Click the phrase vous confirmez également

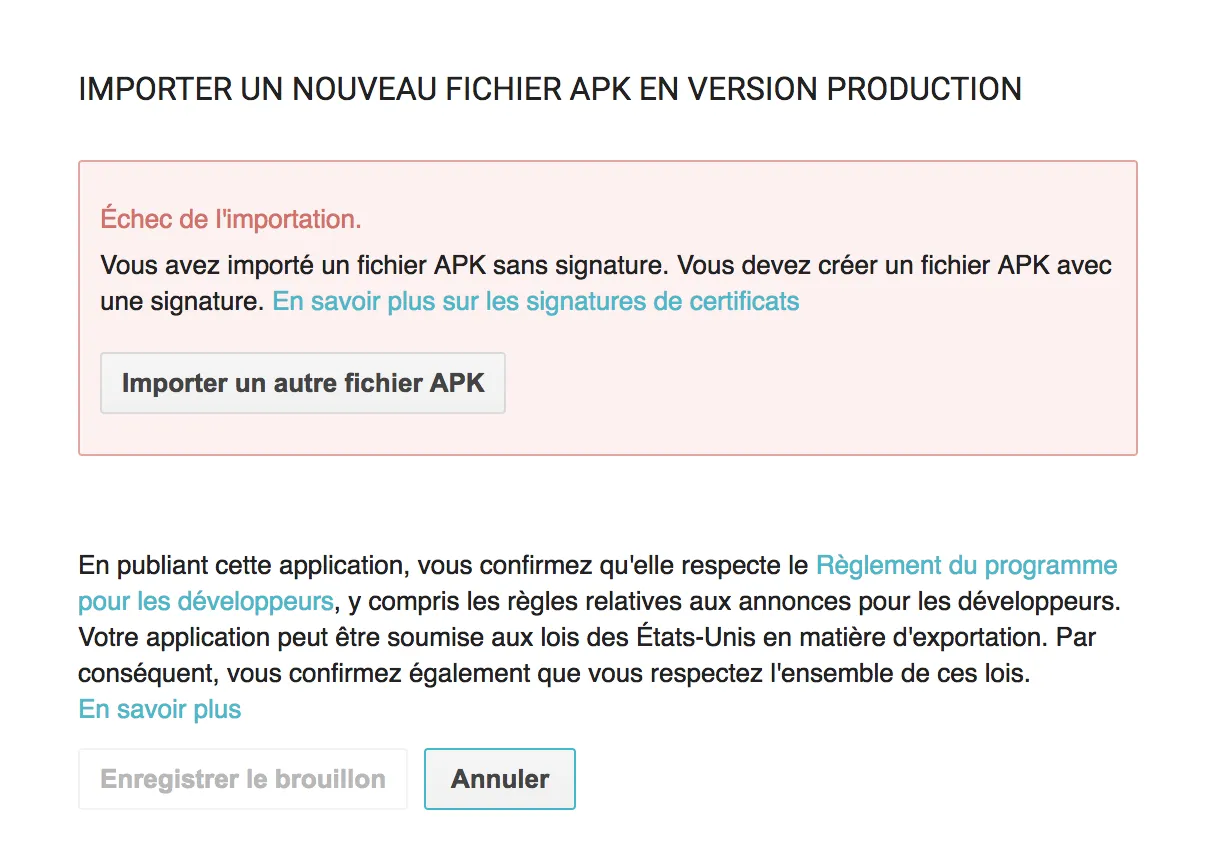(x=365, y=674)
